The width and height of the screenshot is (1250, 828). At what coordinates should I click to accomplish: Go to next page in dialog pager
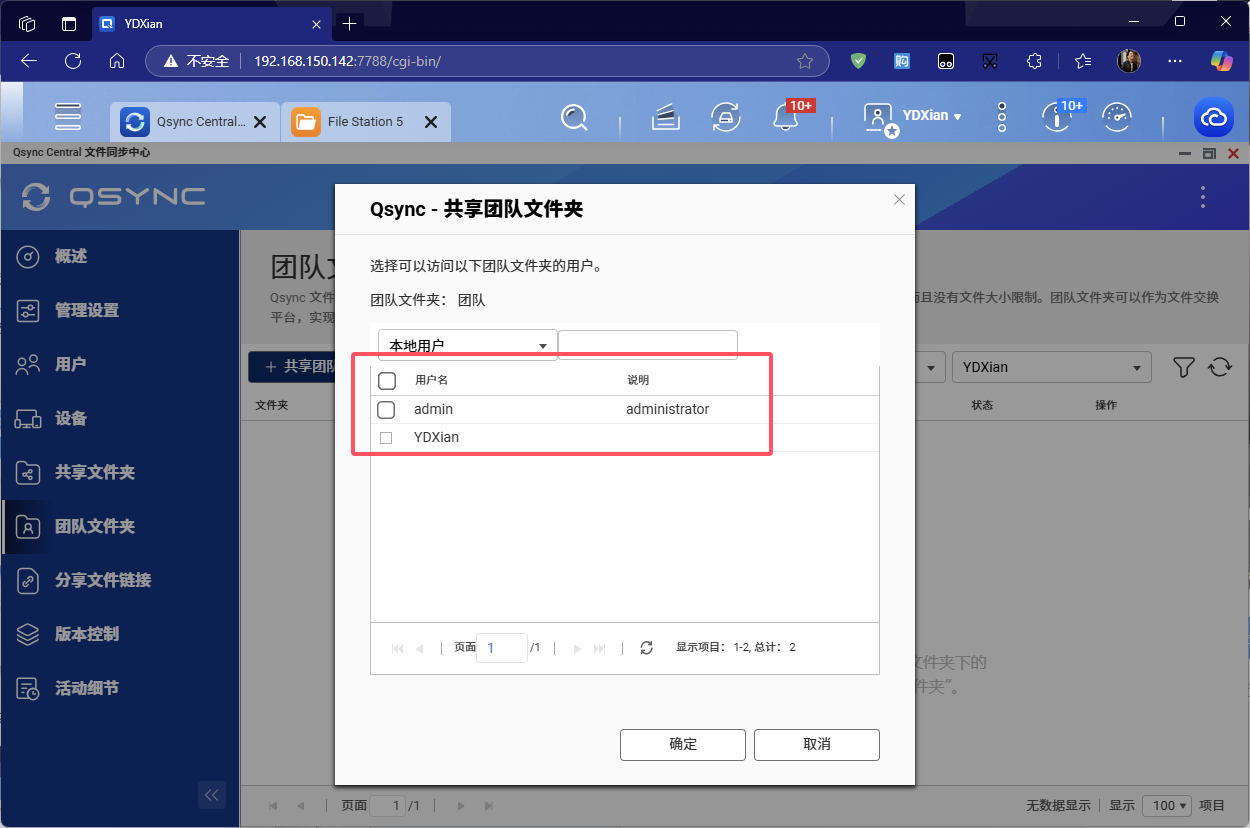click(577, 648)
